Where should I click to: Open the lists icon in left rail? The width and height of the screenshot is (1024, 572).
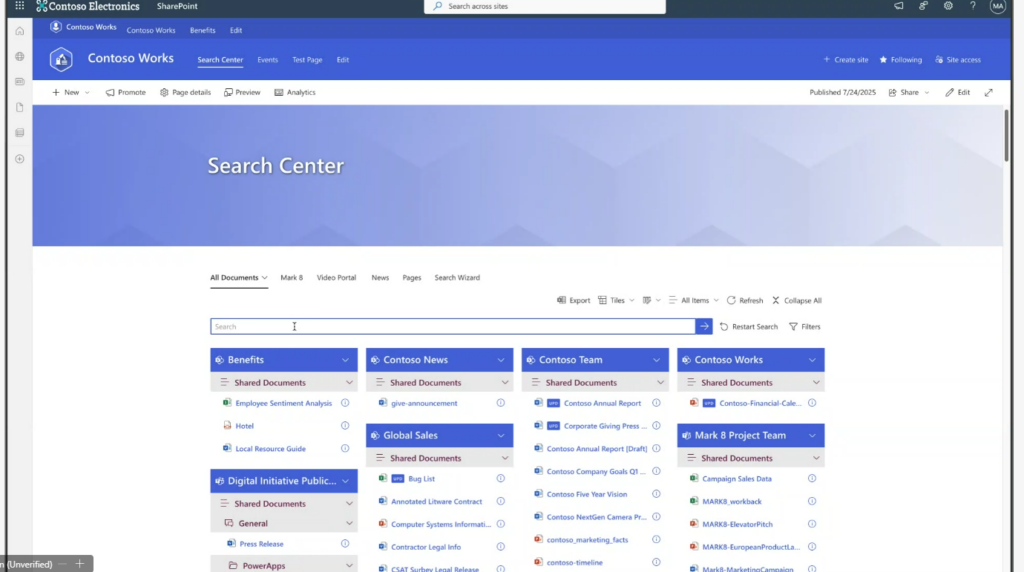point(20,133)
